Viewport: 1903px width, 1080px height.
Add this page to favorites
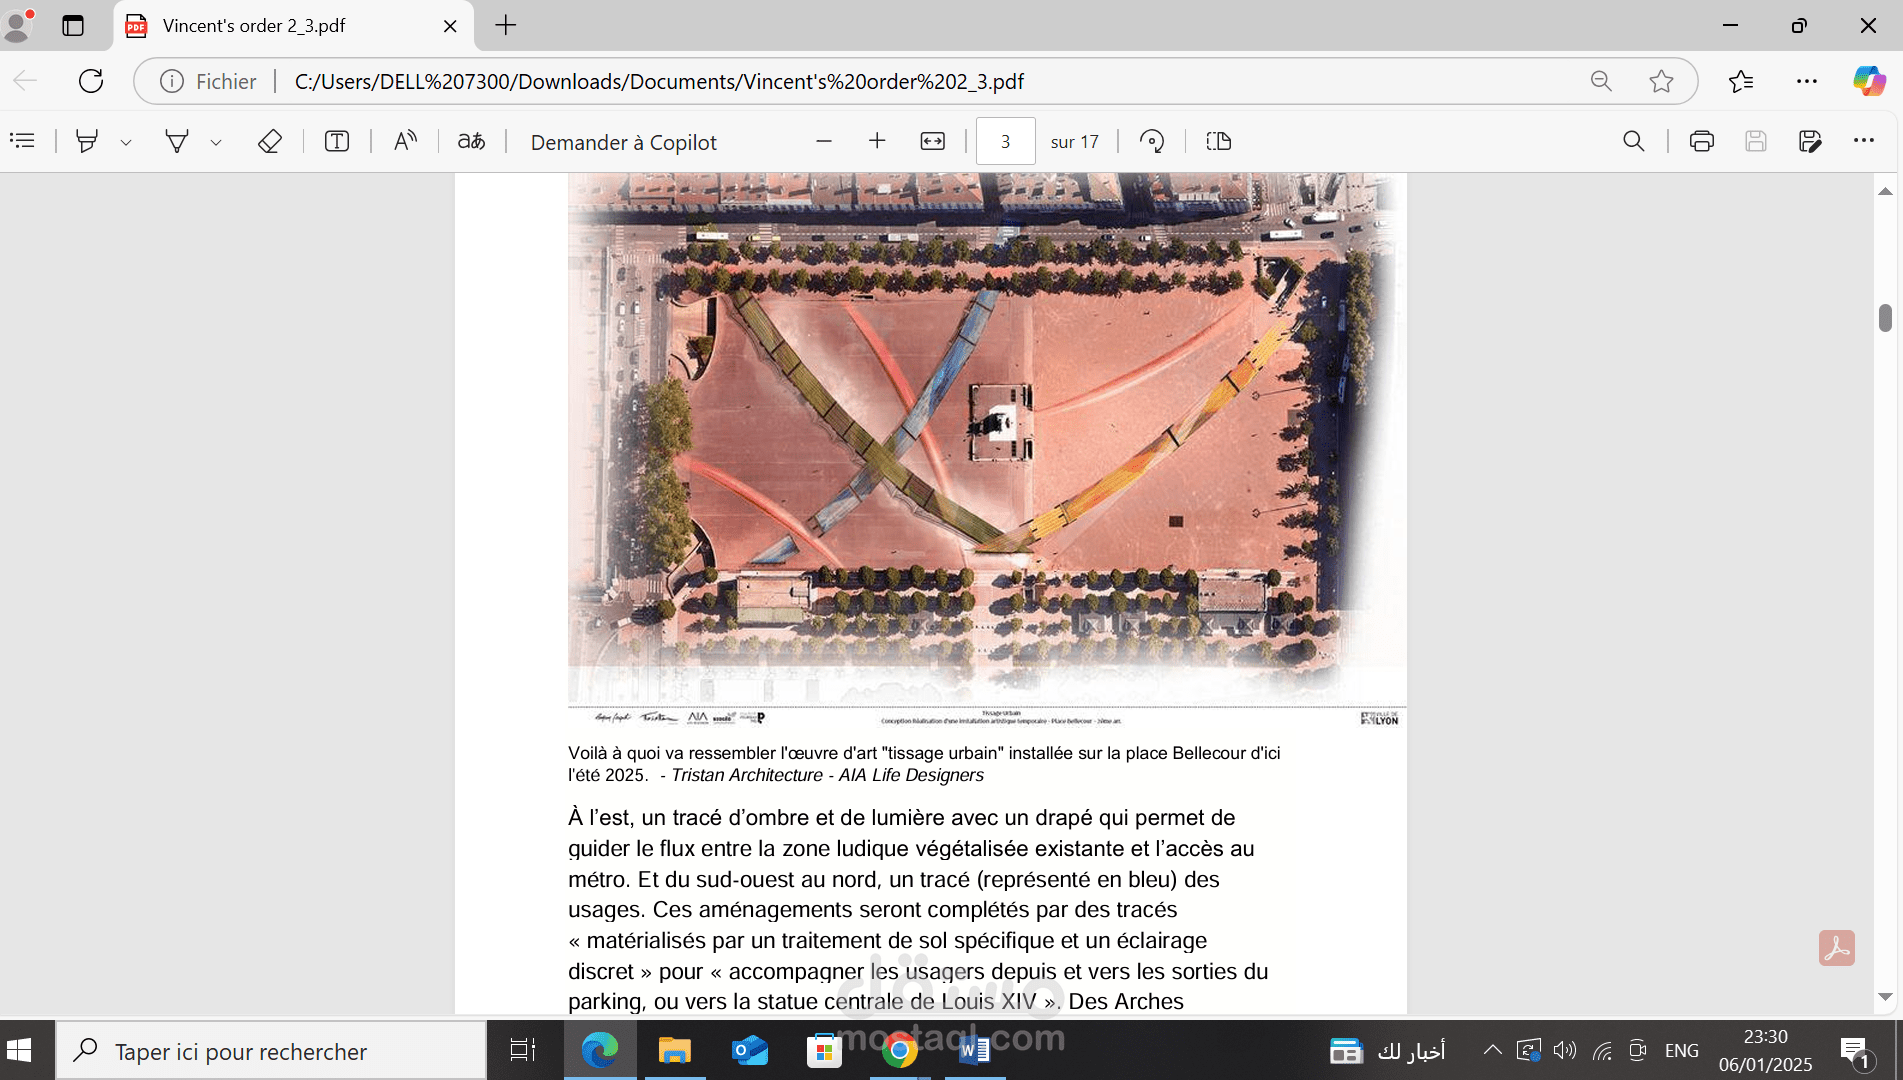(x=1661, y=81)
